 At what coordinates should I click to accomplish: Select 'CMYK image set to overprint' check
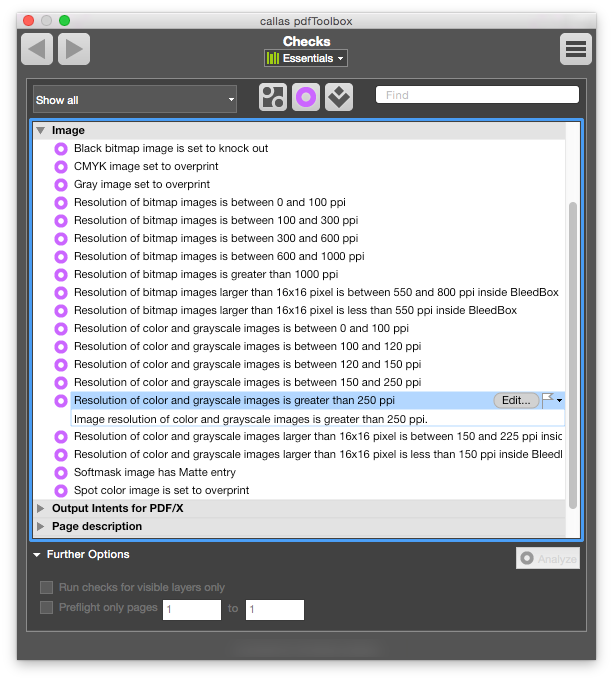coord(146,166)
